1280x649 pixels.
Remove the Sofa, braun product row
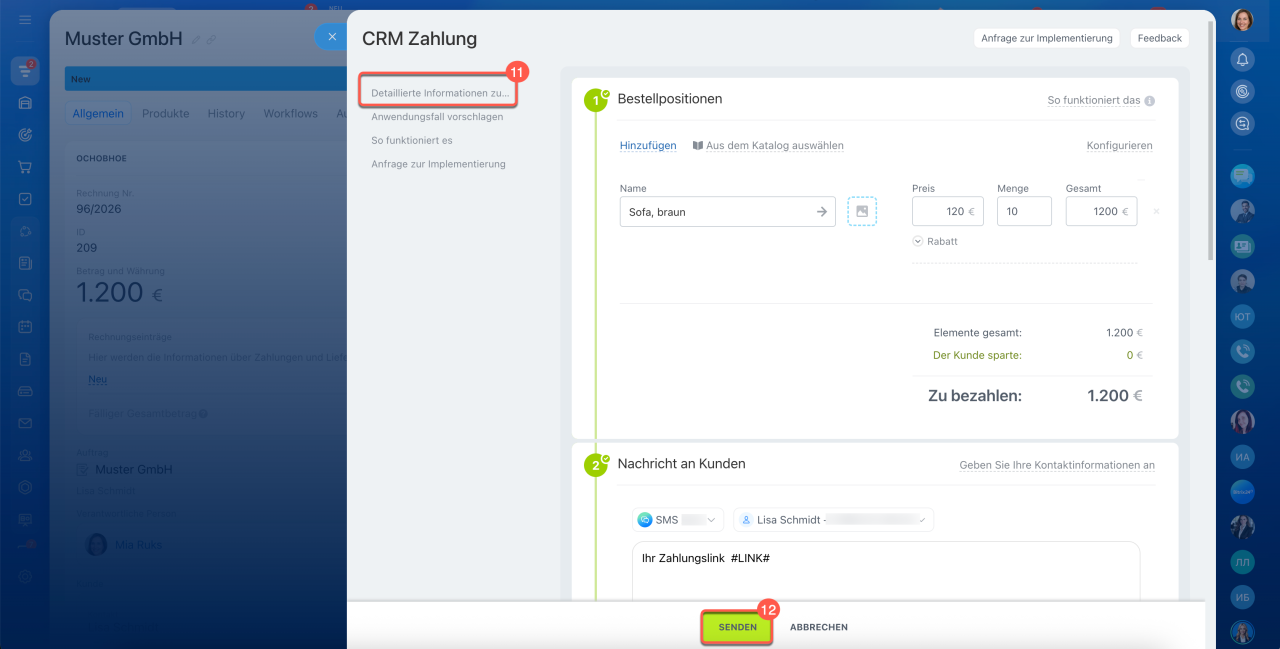pos(1157,211)
